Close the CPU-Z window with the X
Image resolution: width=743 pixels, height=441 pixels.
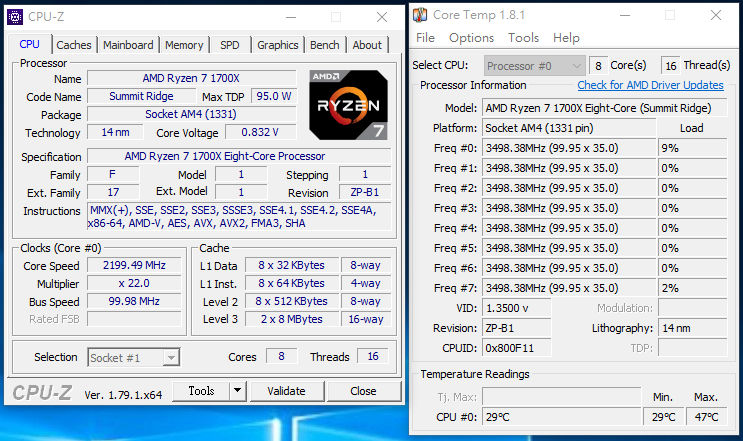(x=382, y=18)
